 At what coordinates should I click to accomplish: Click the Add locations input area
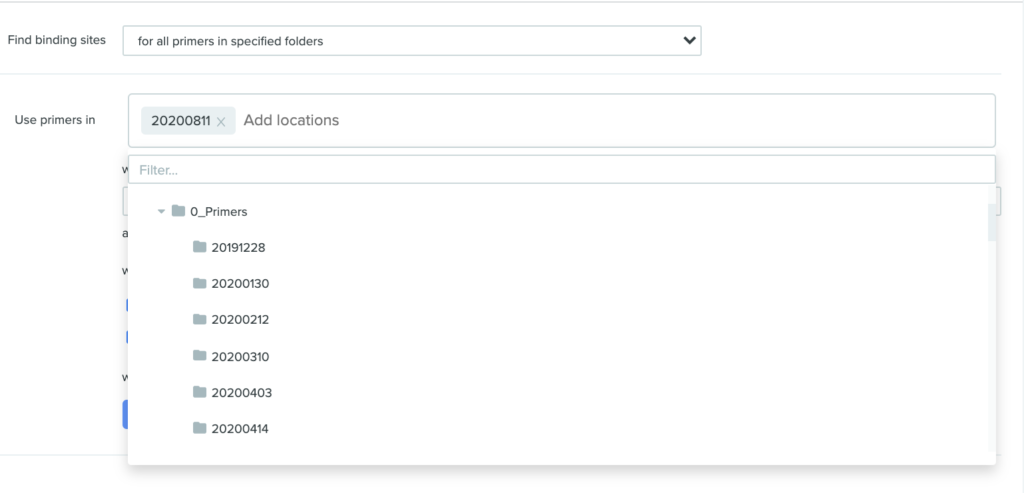click(614, 120)
